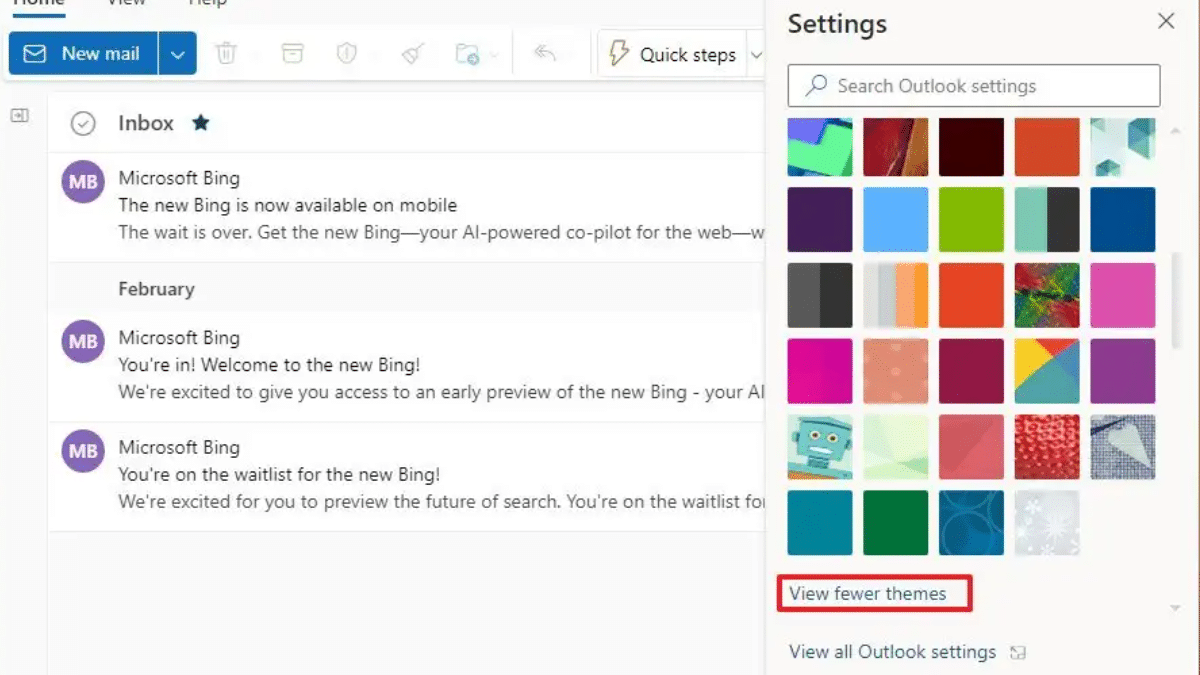
Task: Select the red textured fabric theme
Action: point(896,147)
